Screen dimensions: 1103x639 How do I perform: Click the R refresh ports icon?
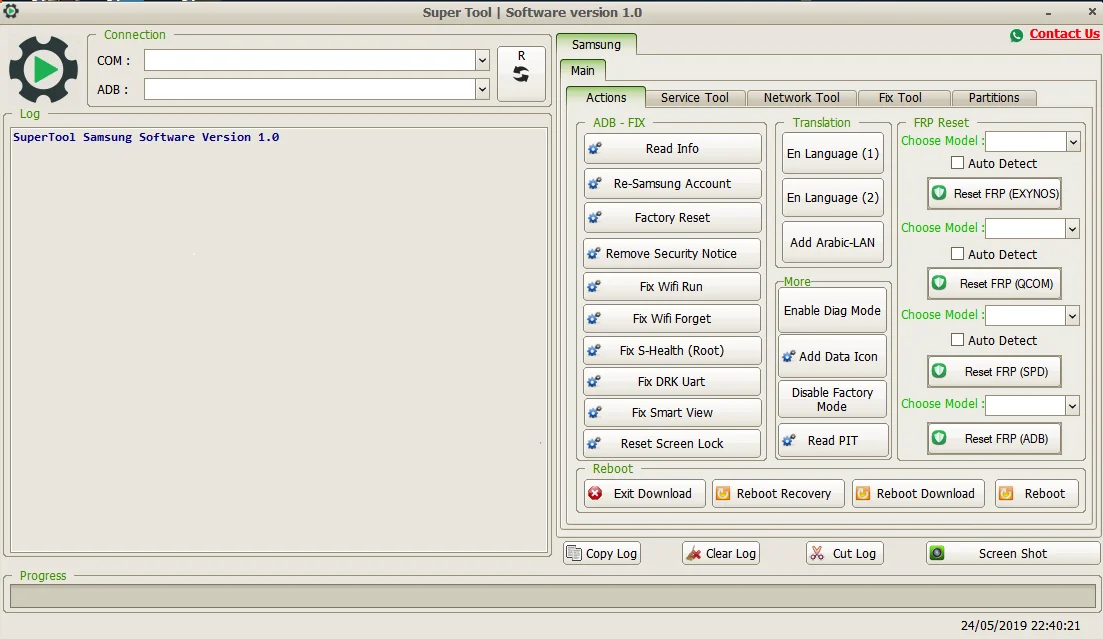pos(521,73)
